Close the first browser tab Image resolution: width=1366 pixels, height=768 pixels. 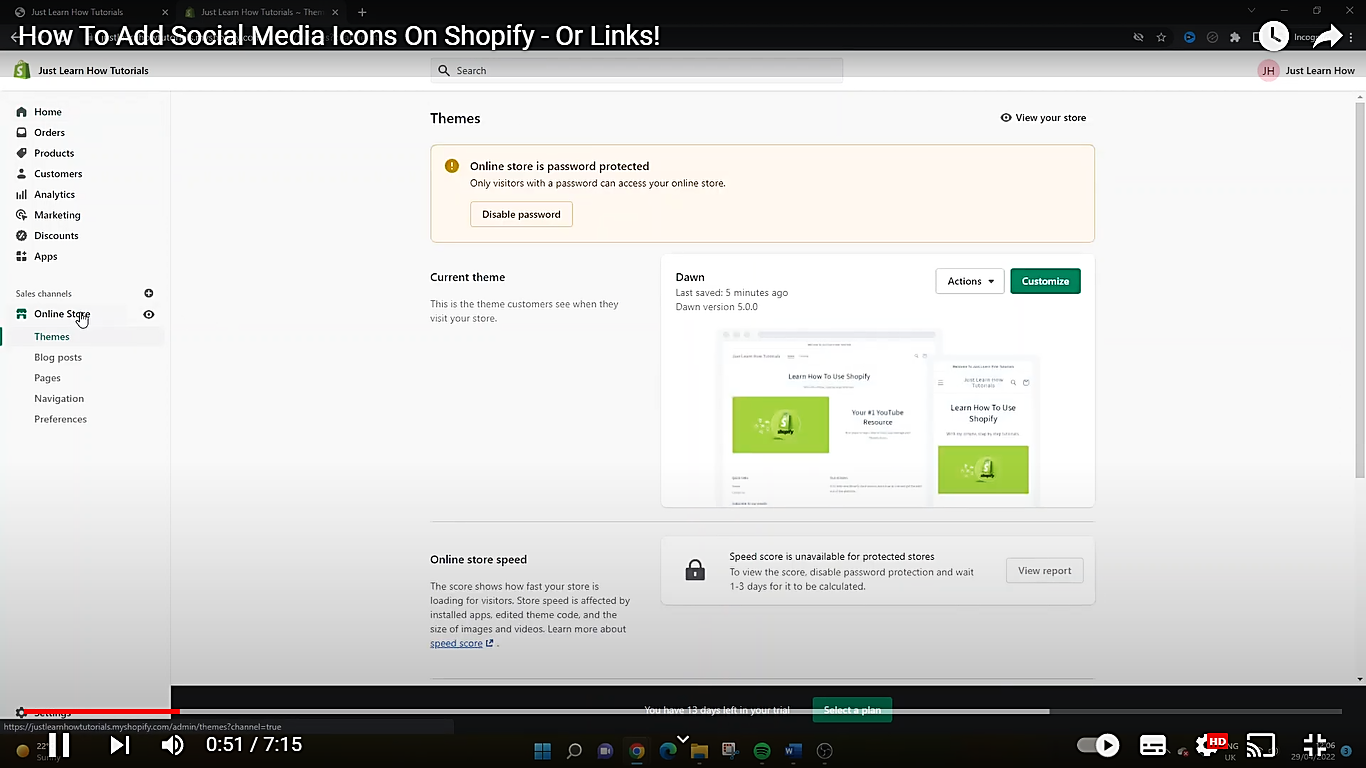165,12
